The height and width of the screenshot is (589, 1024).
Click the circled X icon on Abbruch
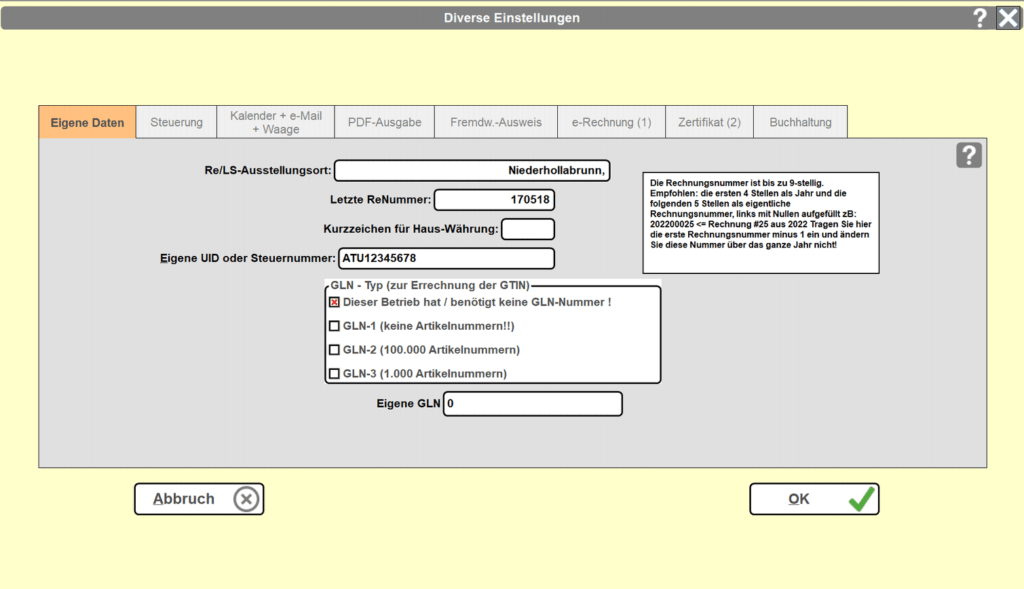click(x=246, y=500)
